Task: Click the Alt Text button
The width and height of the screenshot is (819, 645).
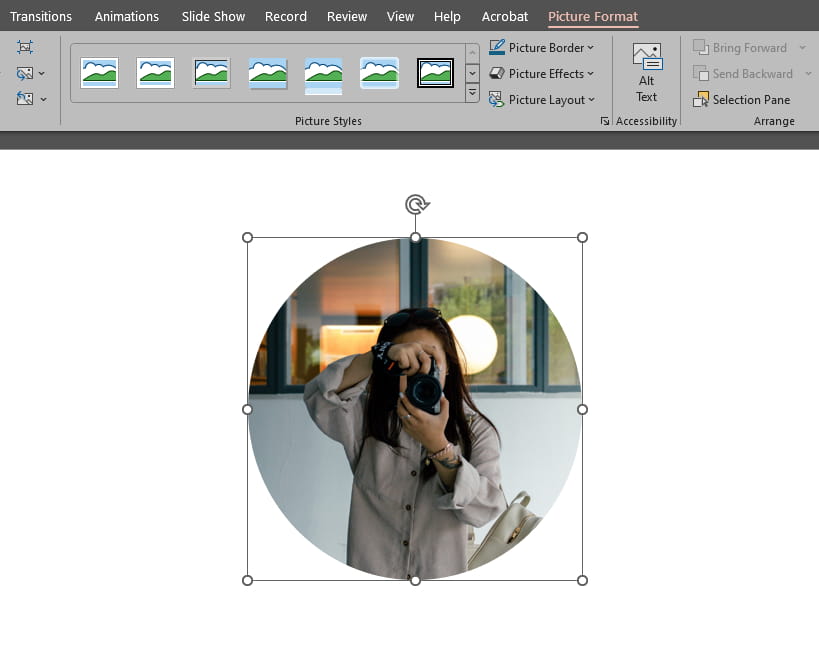Action: point(647,73)
